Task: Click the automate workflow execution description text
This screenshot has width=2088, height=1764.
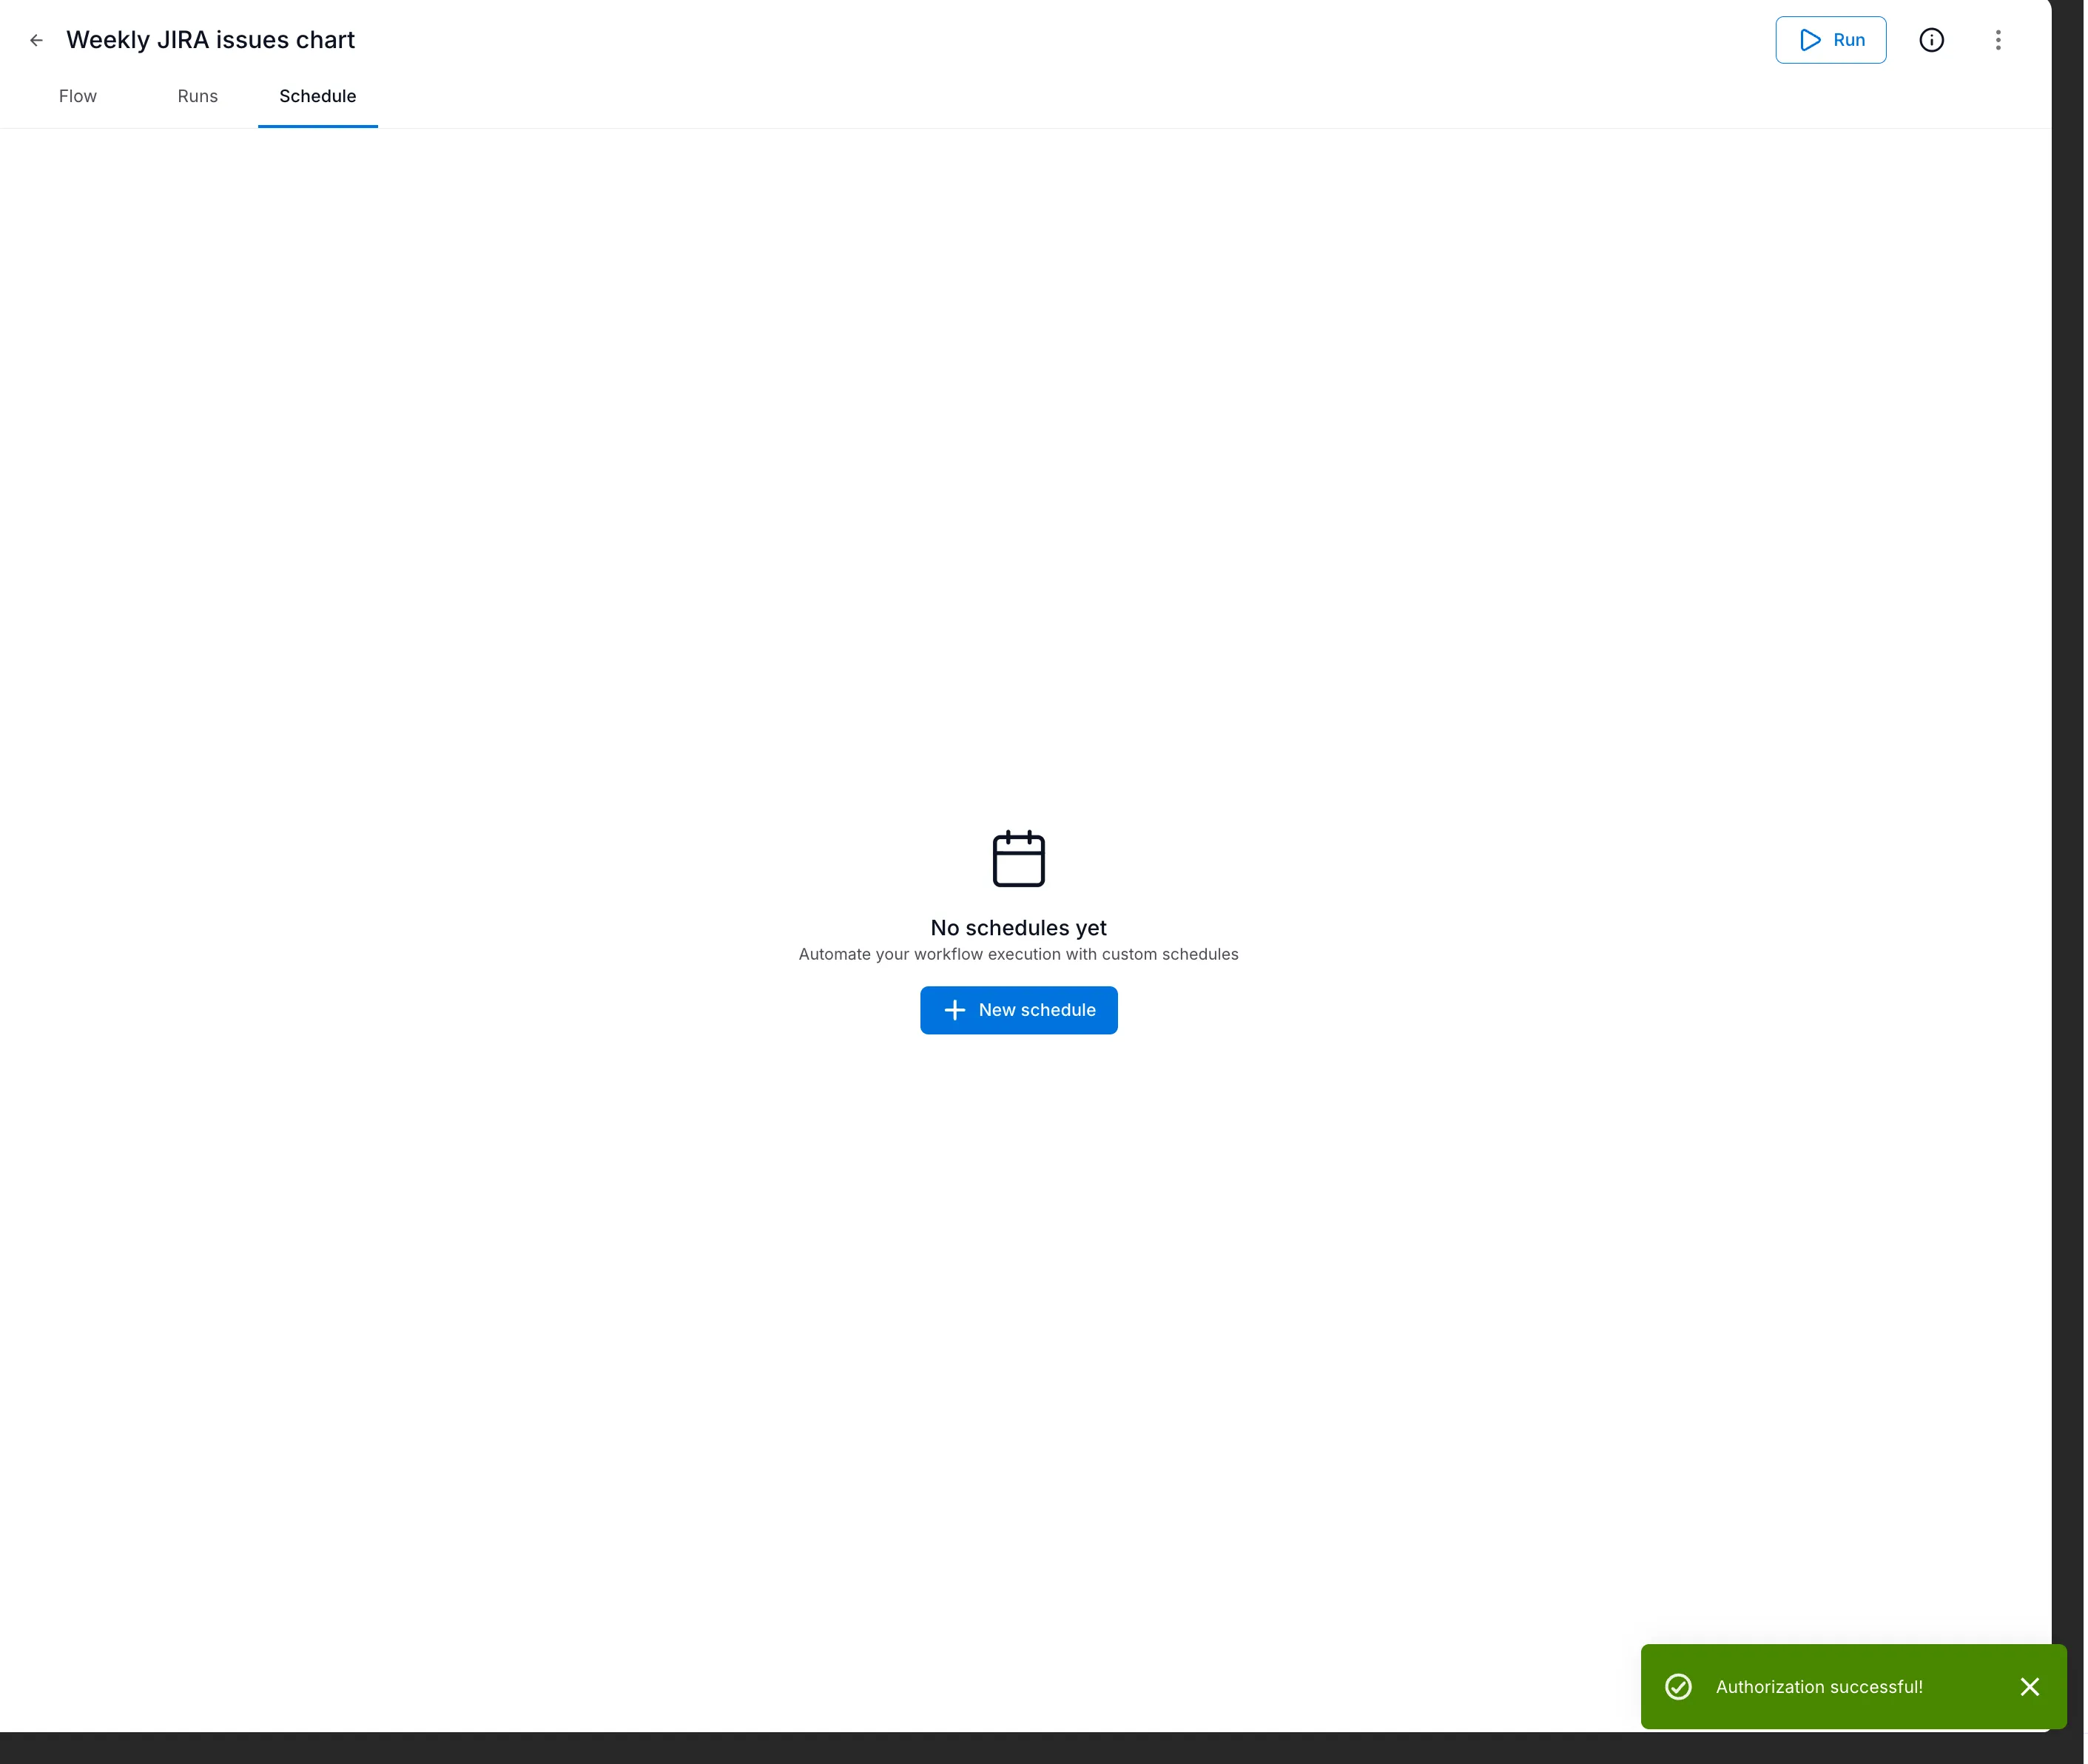Action: (1017, 954)
